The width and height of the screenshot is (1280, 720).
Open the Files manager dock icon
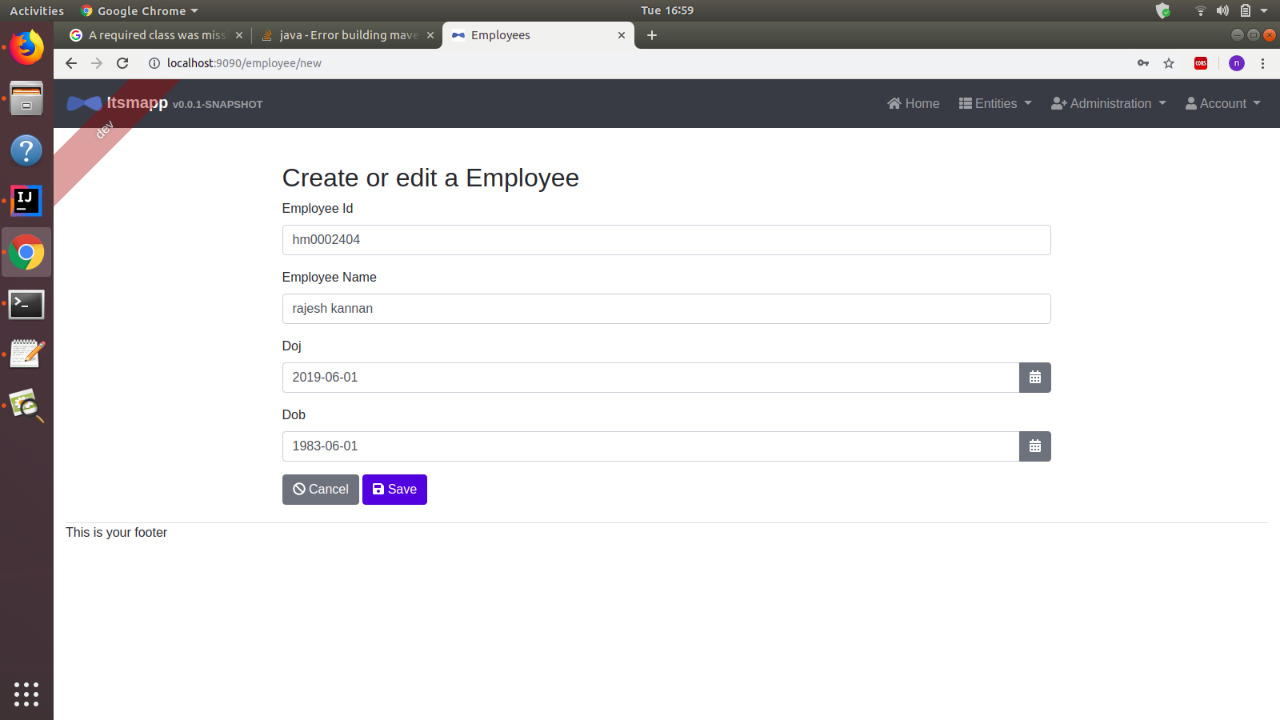click(27, 99)
